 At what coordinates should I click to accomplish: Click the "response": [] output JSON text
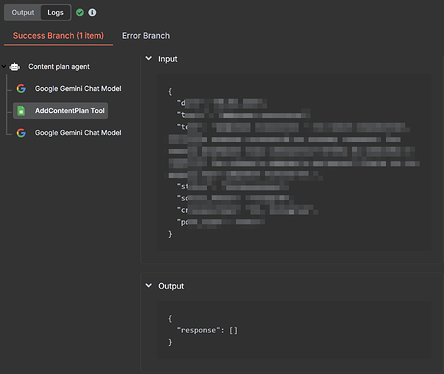click(x=207, y=330)
